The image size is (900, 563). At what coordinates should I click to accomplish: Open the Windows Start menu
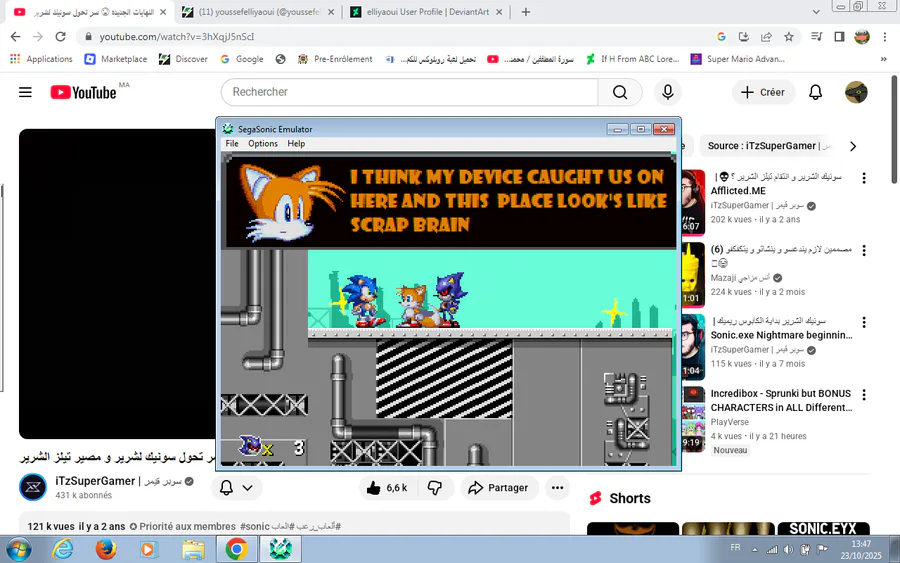point(18,549)
